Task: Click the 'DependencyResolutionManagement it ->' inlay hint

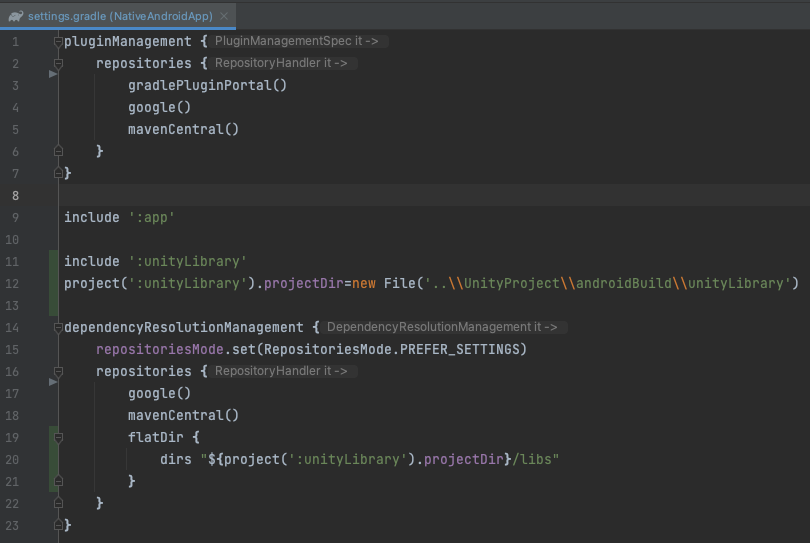Action: point(442,327)
